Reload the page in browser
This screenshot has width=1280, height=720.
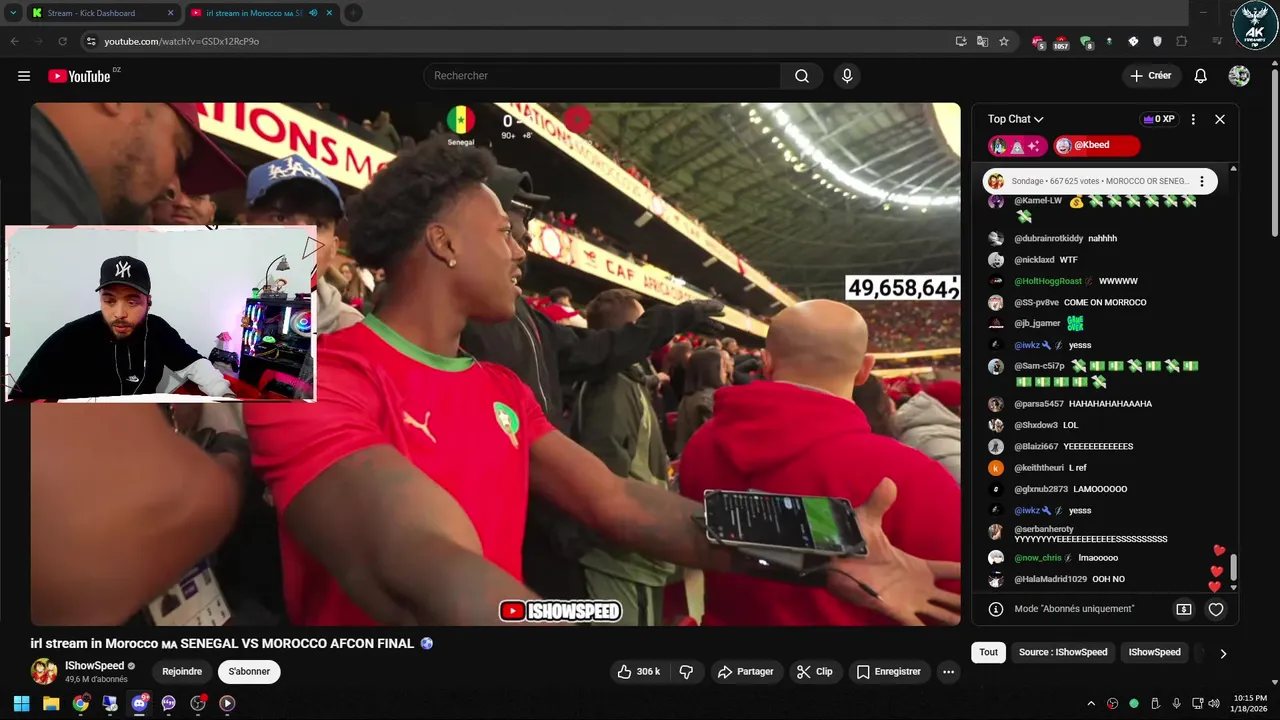tap(62, 41)
